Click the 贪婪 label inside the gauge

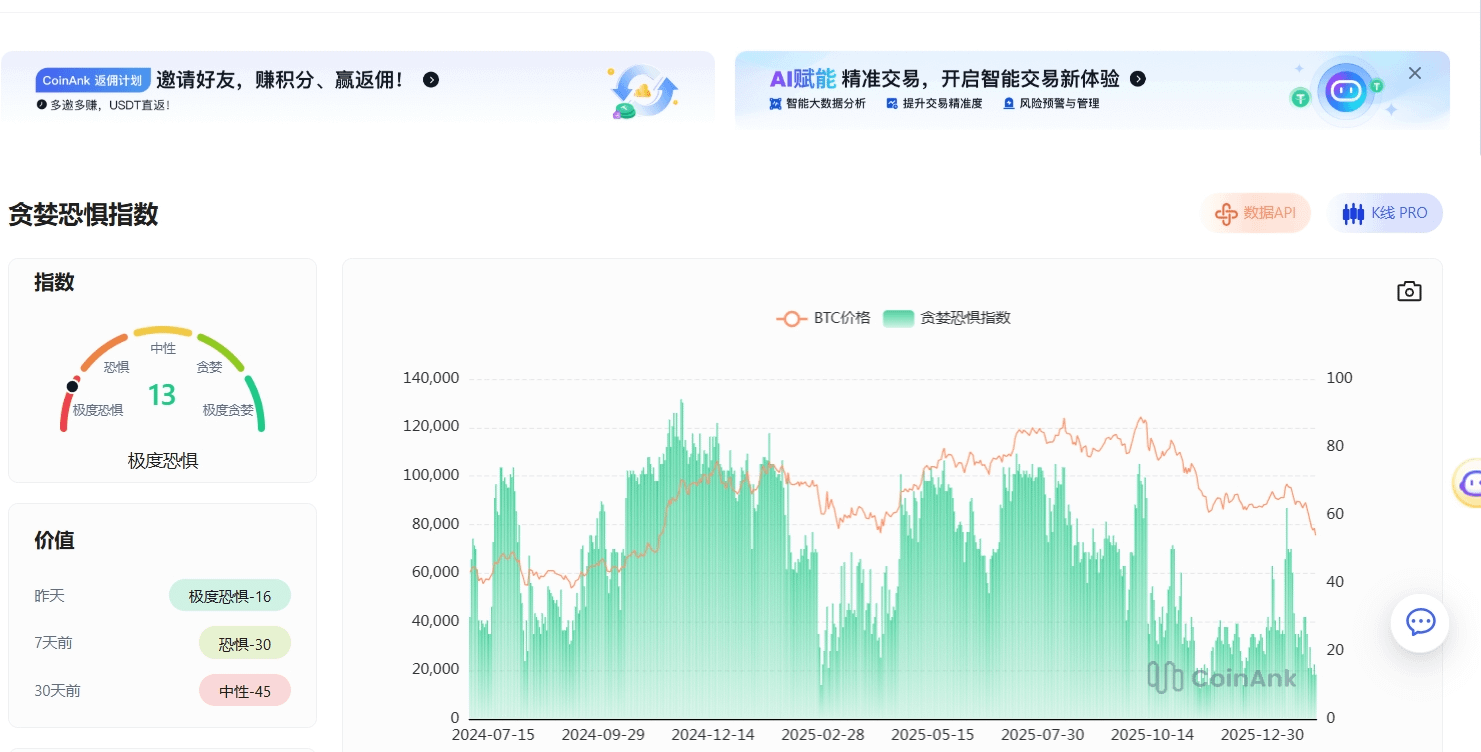click(209, 367)
